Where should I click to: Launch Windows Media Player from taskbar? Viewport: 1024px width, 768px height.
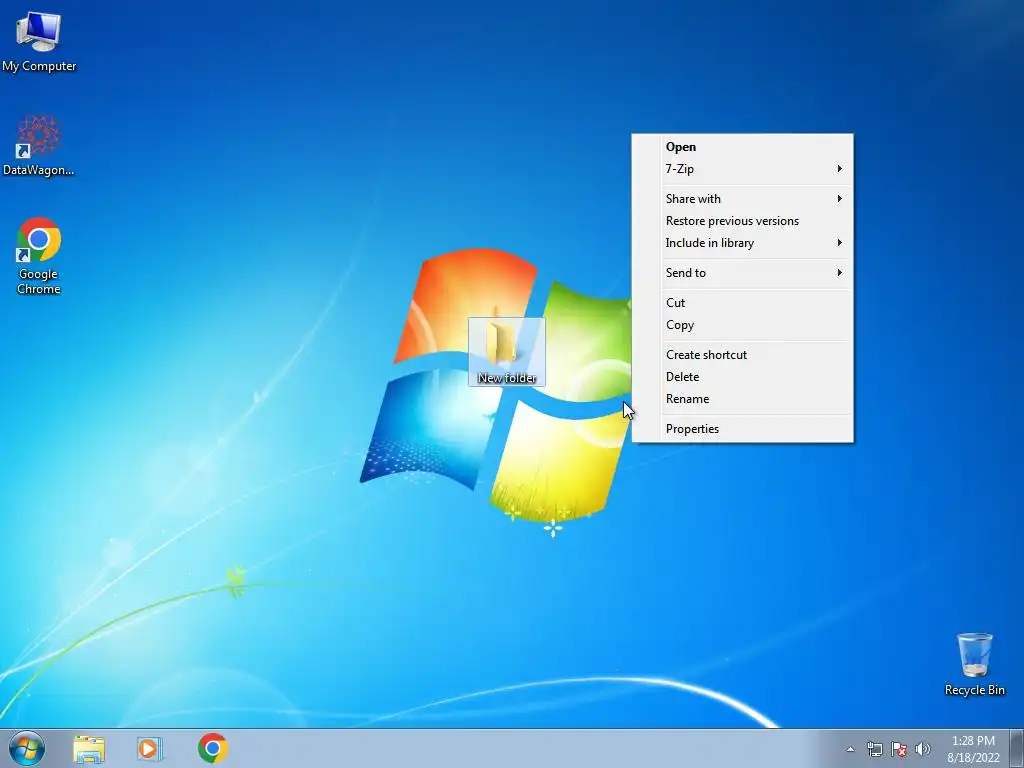point(150,748)
